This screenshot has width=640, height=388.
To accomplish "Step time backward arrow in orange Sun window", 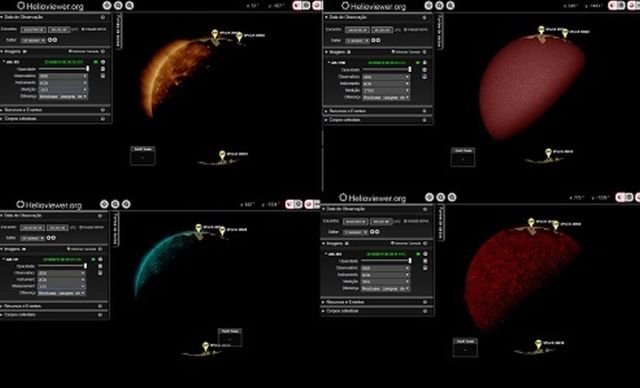I will (x=49, y=40).
